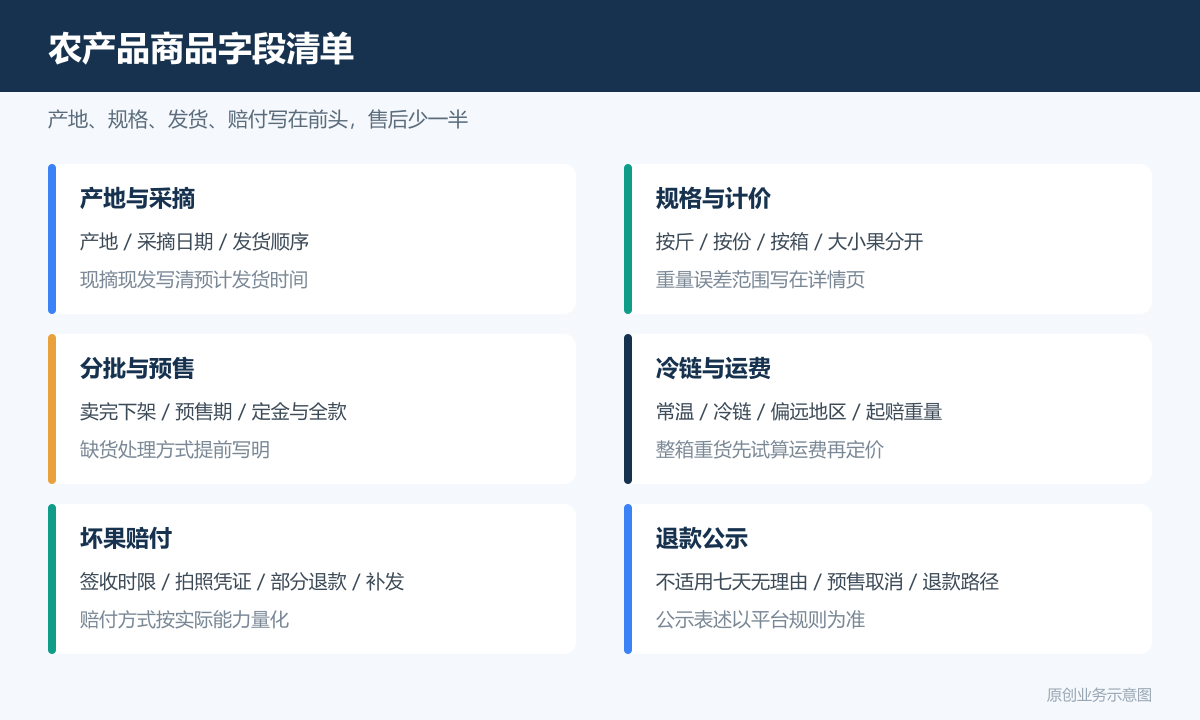Click the line 卖完下架 / 预售期 / 定金与全款
Image resolution: width=1200 pixels, height=720 pixels.
click(x=213, y=412)
